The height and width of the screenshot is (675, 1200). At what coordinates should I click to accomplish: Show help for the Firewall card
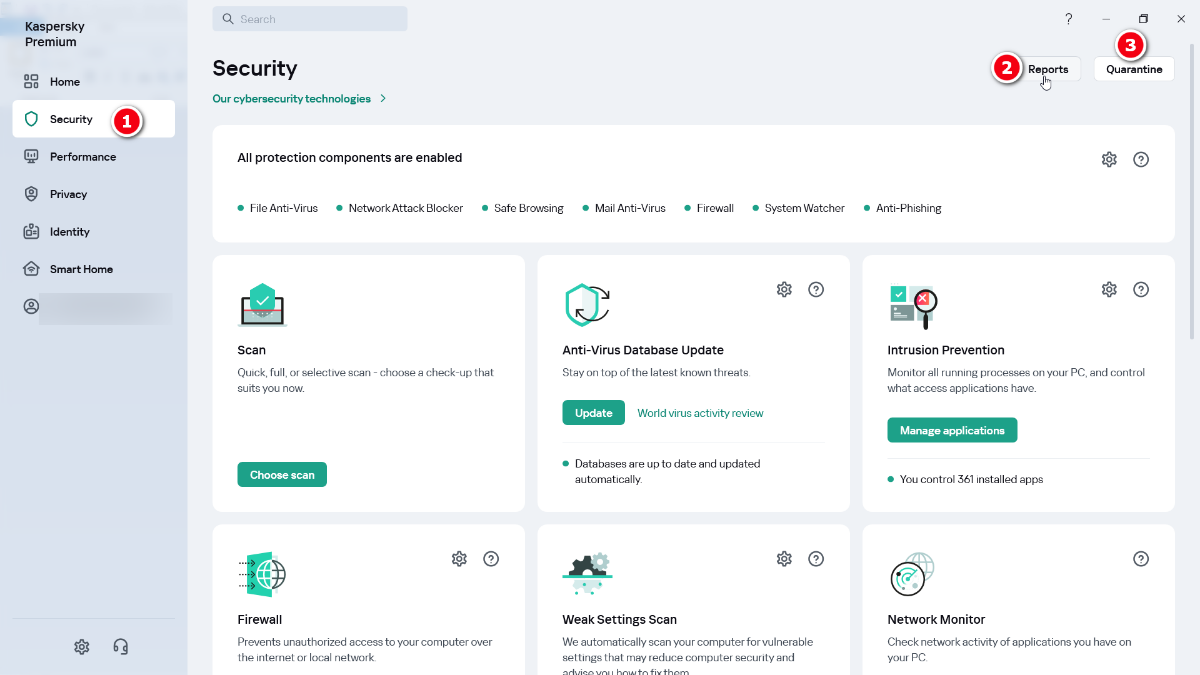[491, 559]
